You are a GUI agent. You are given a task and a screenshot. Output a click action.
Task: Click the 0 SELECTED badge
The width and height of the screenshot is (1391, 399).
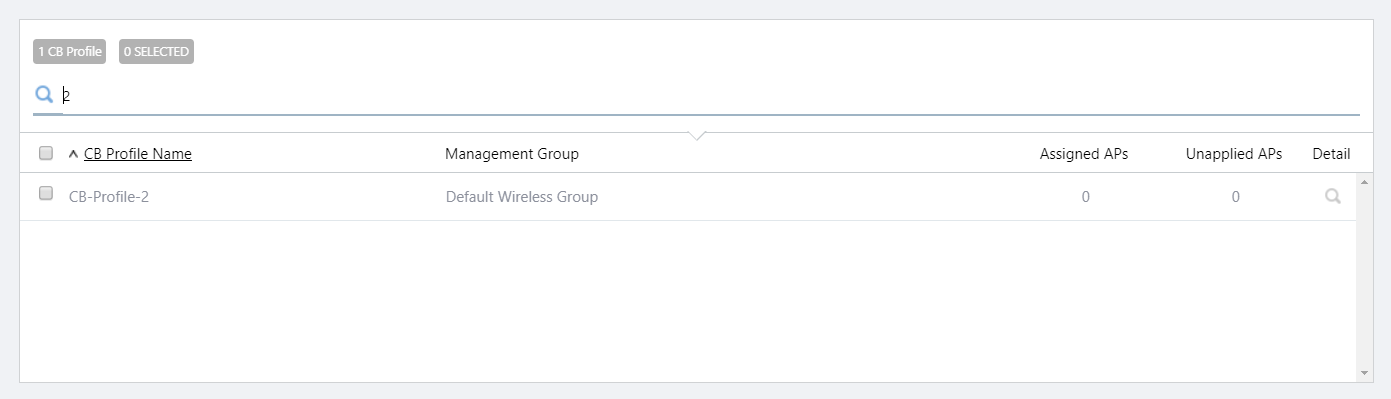[x=156, y=51]
